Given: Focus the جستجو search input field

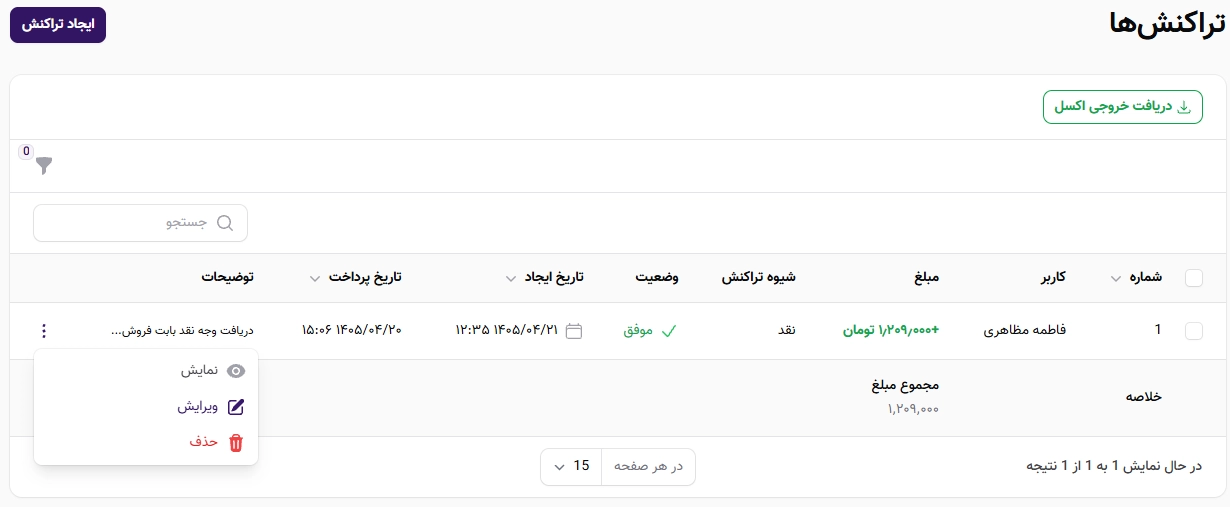Looking at the screenshot, I should coord(140,223).
